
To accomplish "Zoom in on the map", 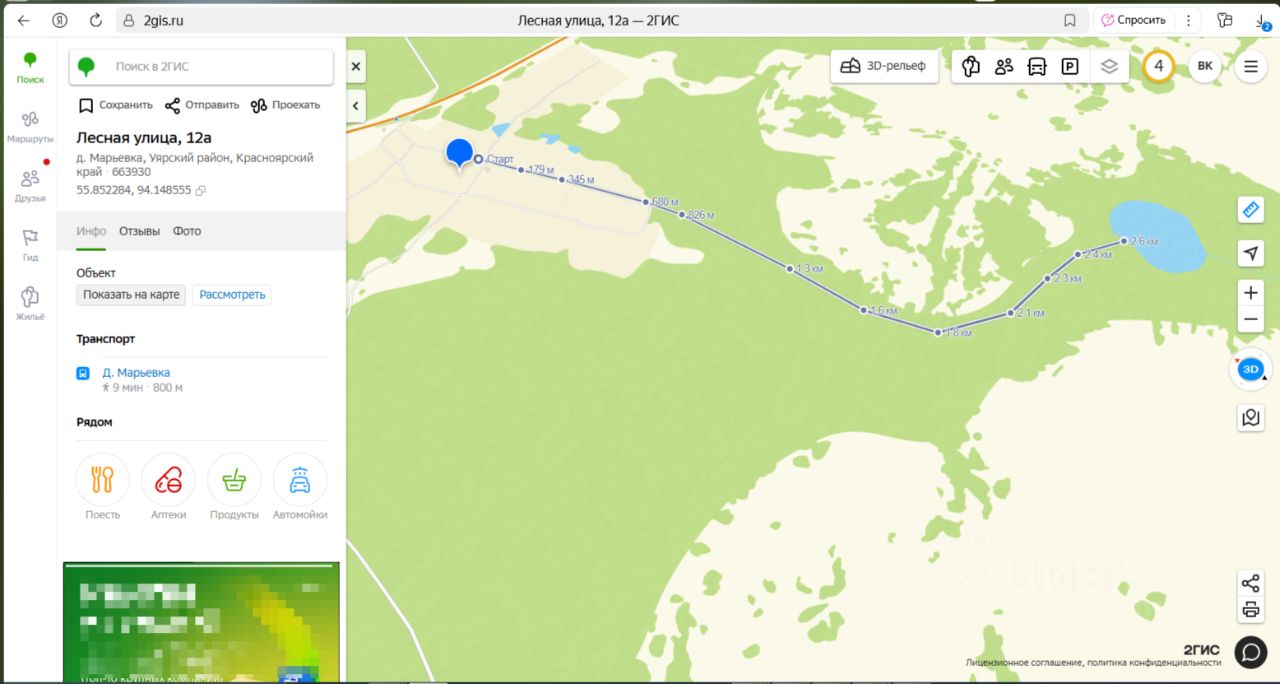I will point(1251,293).
